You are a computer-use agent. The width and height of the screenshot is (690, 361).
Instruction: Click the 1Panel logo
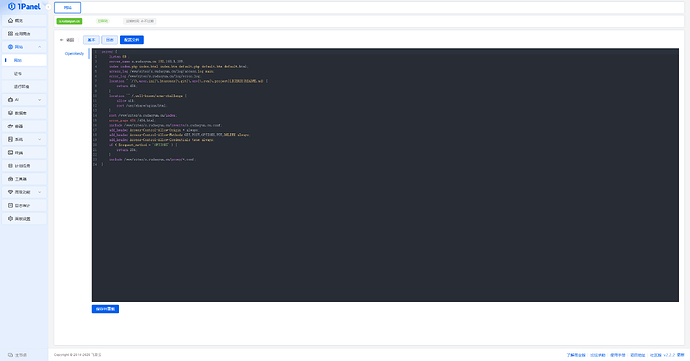[x=24, y=7]
